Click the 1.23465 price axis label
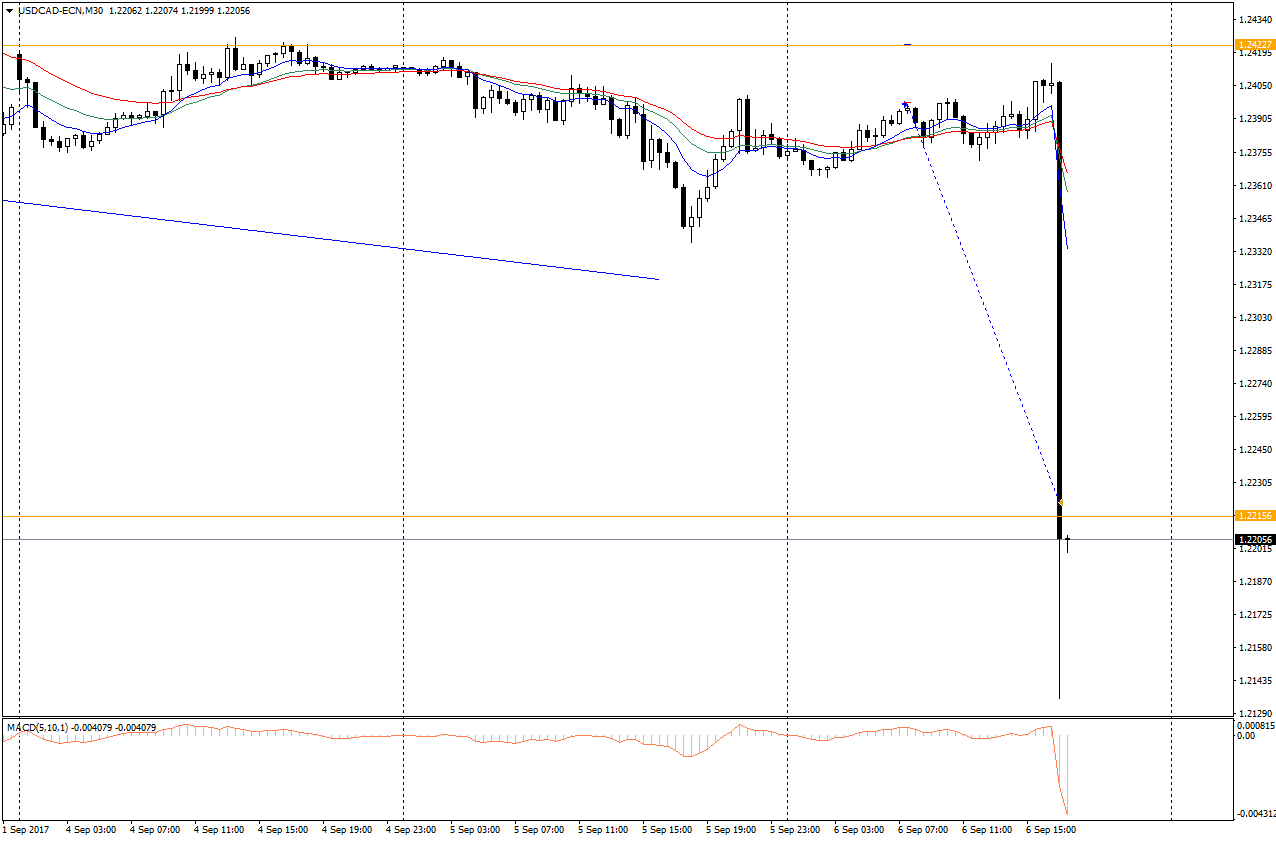The height and width of the screenshot is (841, 1276). pyautogui.click(x=1255, y=218)
